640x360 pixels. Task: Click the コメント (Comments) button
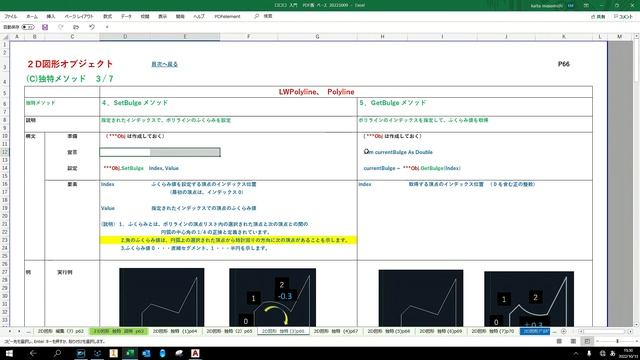[x=623, y=17]
